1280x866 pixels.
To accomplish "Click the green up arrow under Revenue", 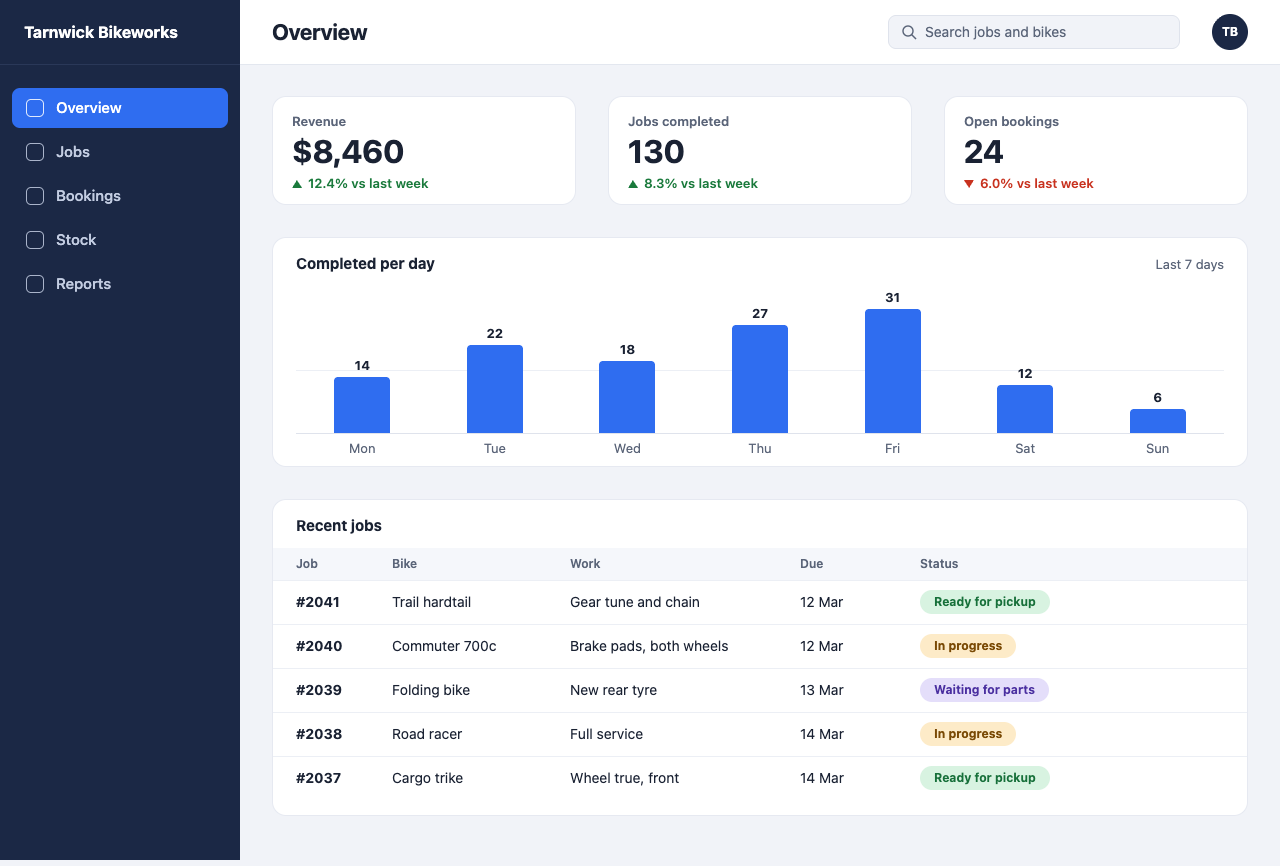I will [x=297, y=184].
